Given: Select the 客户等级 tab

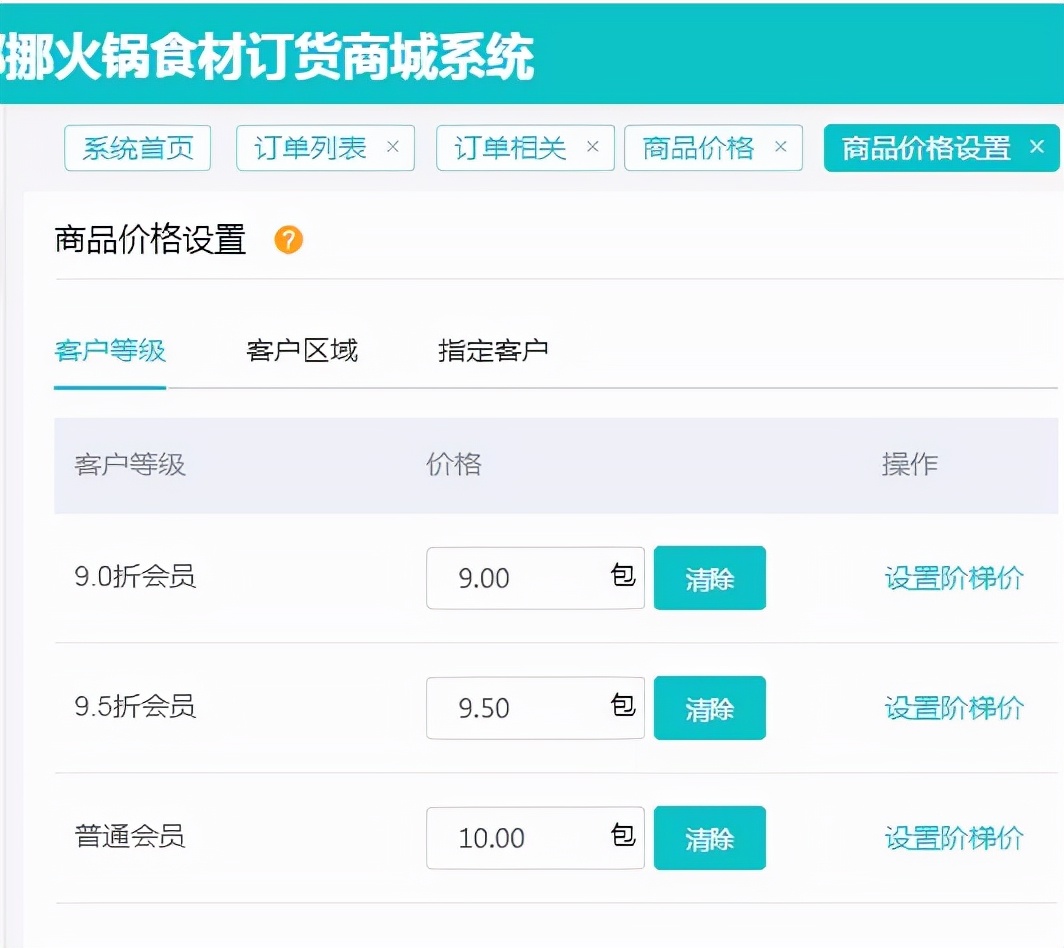Looking at the screenshot, I should pyautogui.click(x=109, y=349).
